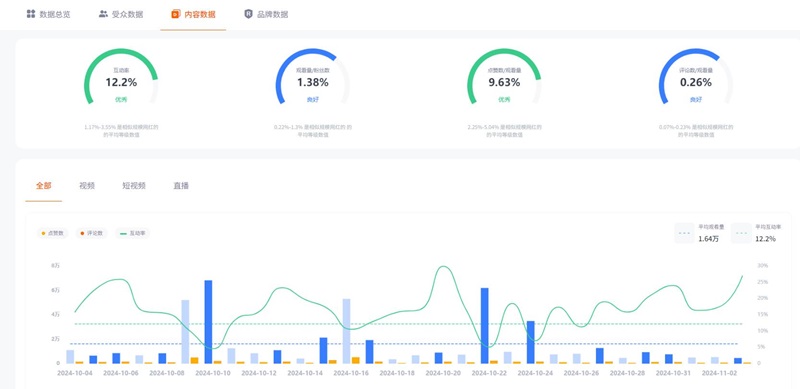The image size is (800, 389).
Task: Click the 互动率 12.2% gauge
Action: [121, 77]
